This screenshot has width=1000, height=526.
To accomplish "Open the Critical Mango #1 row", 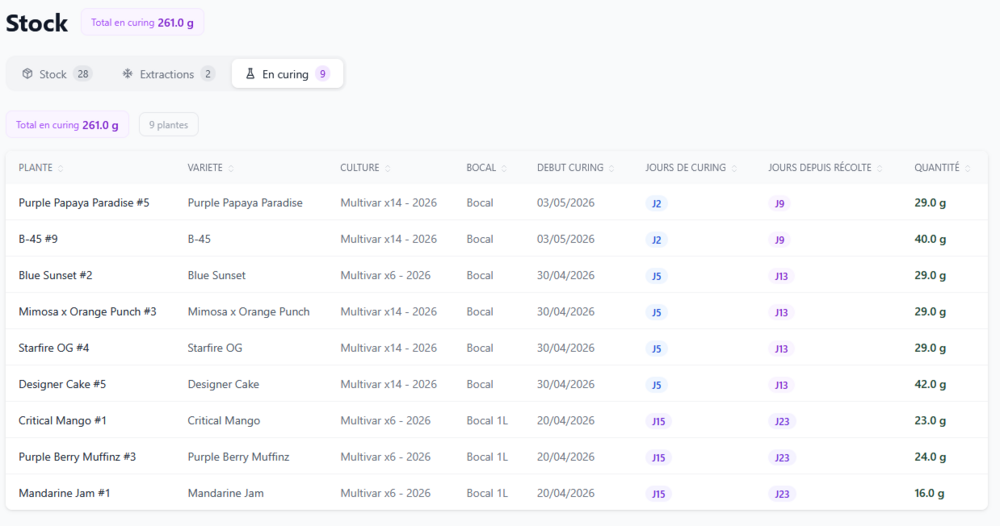I will [x=496, y=421].
